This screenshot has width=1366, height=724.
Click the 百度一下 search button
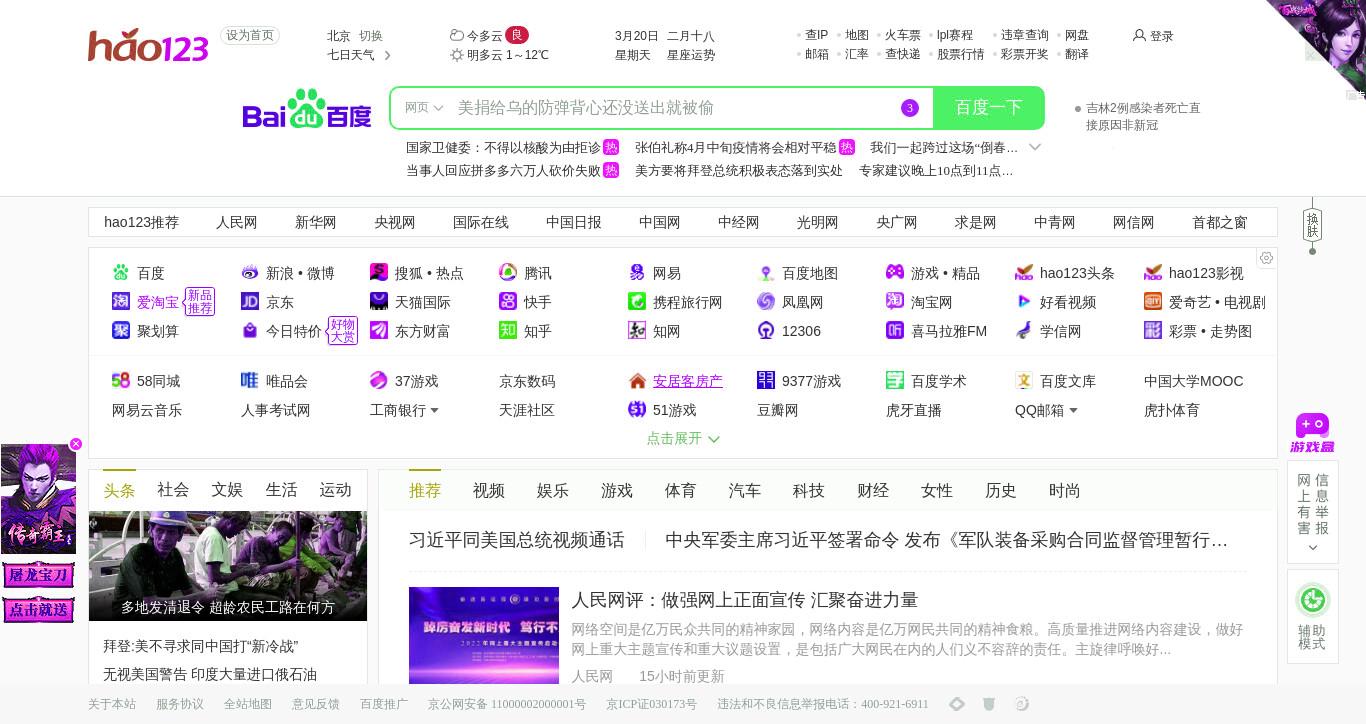click(x=988, y=108)
